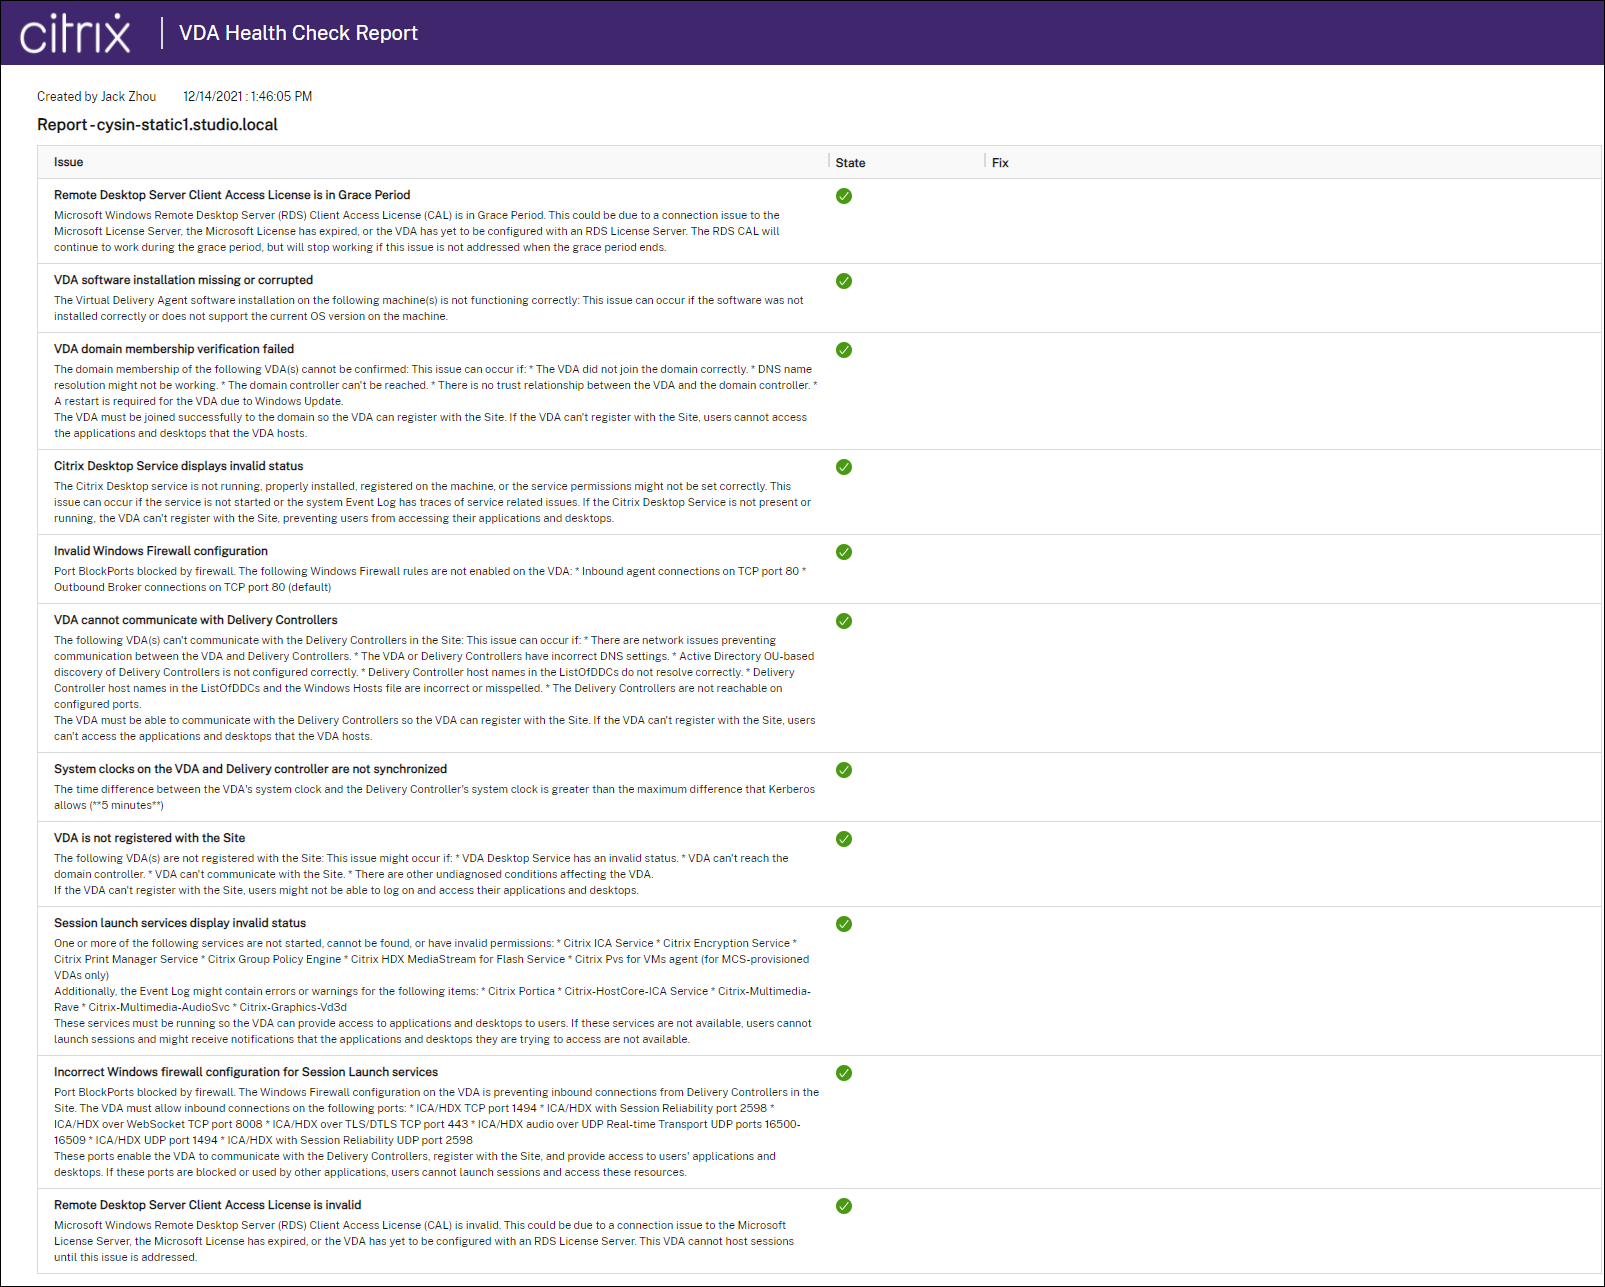This screenshot has height=1287, width=1605.
Task: Click the report name cysin-static1.studio.local
Action: [x=158, y=125]
